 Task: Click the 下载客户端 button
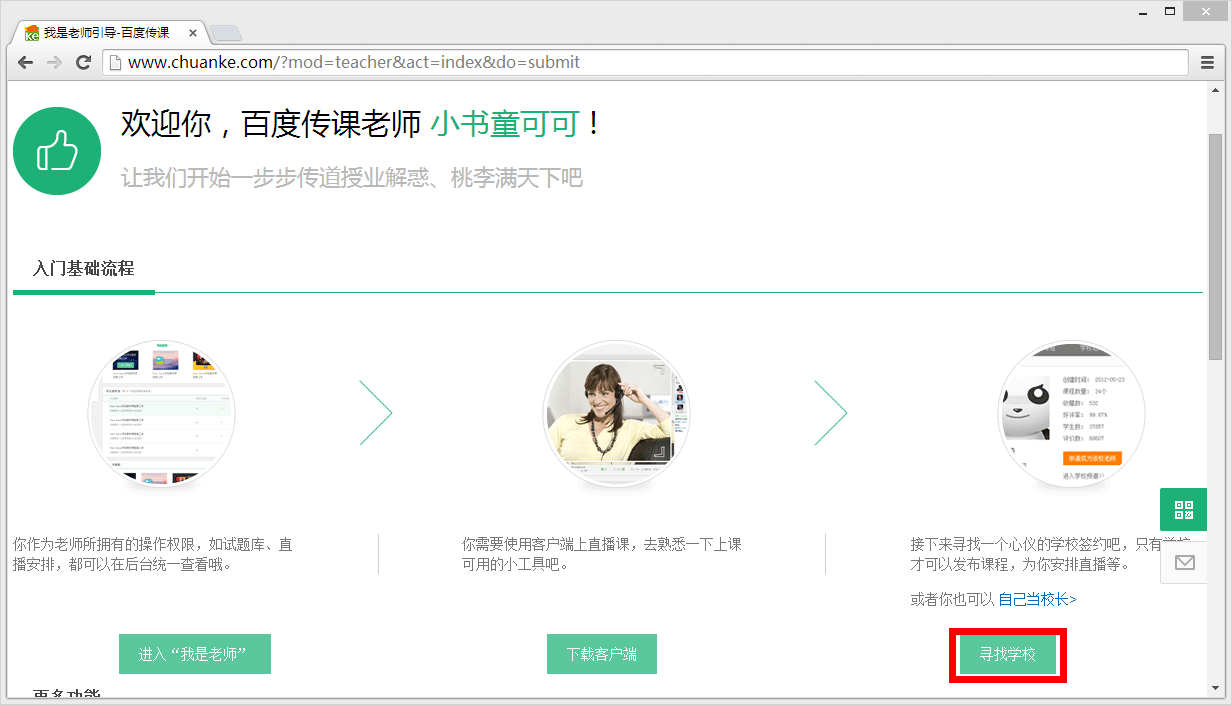(601, 653)
